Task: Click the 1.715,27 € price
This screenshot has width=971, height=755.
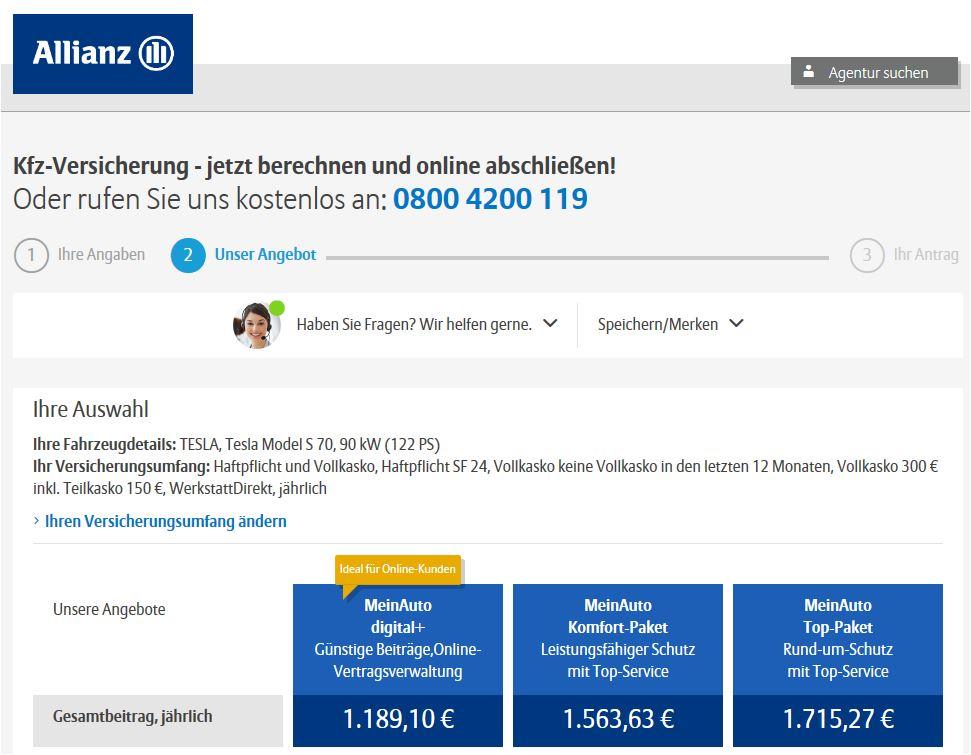Action: pyautogui.click(x=837, y=720)
